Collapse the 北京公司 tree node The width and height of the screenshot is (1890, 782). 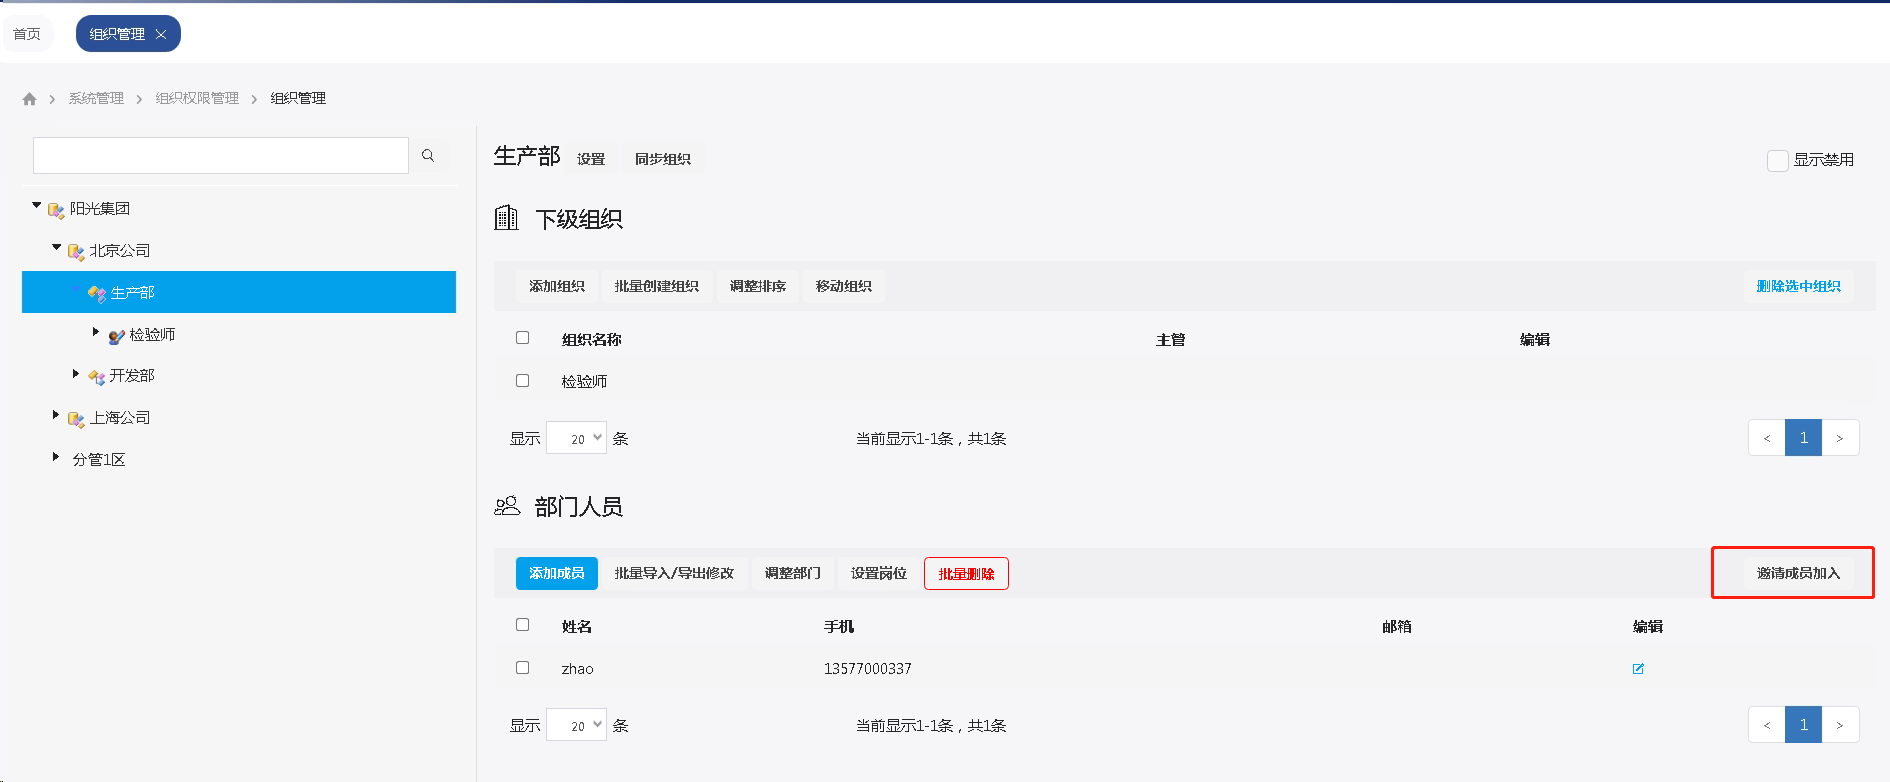click(x=57, y=247)
